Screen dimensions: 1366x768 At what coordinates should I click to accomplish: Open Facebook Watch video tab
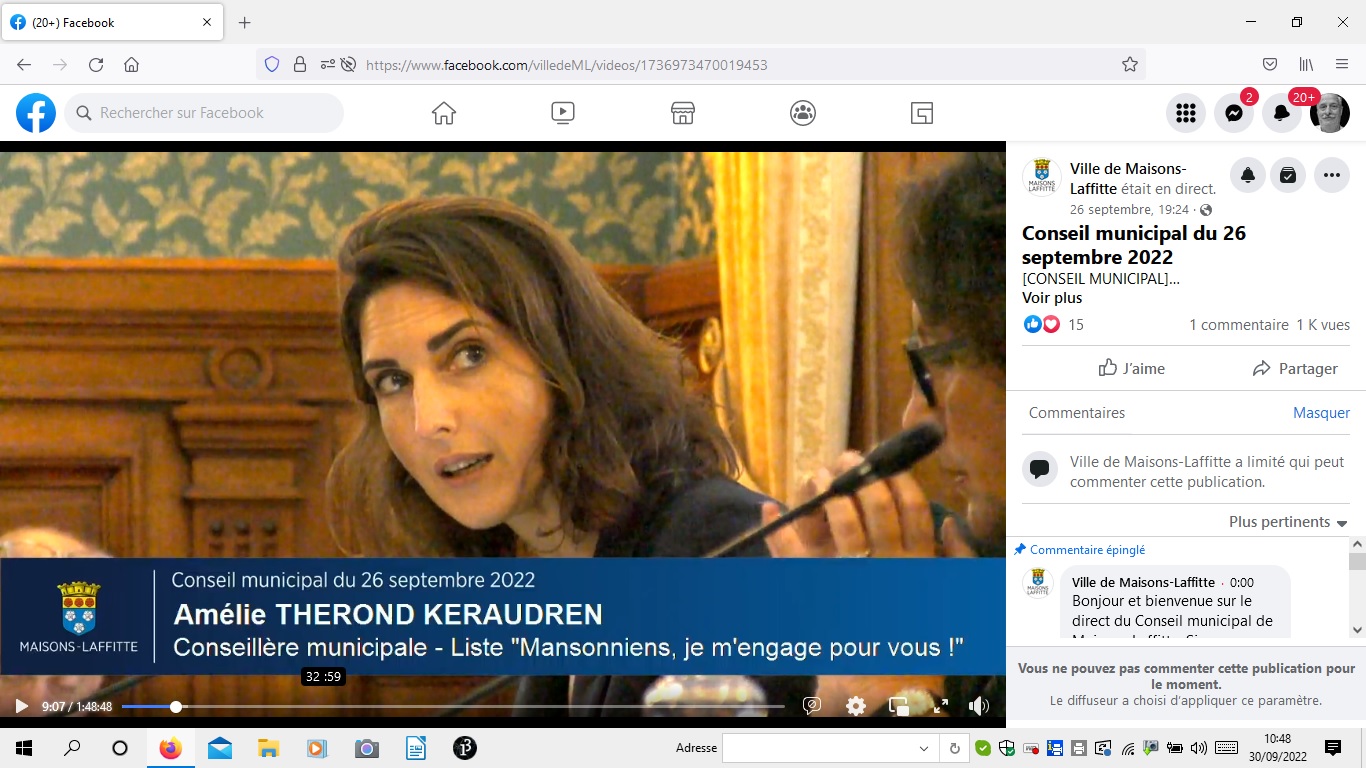(x=563, y=113)
